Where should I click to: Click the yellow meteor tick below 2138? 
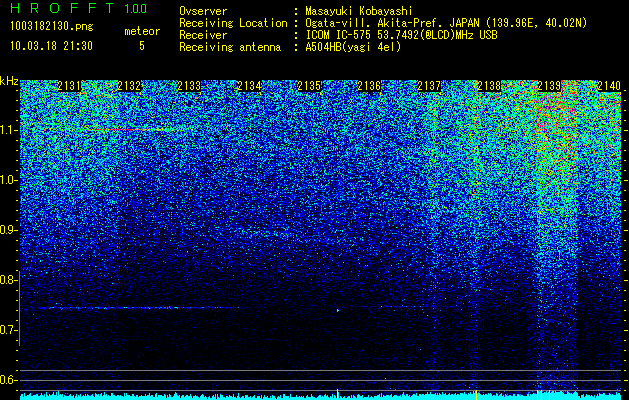click(476, 394)
